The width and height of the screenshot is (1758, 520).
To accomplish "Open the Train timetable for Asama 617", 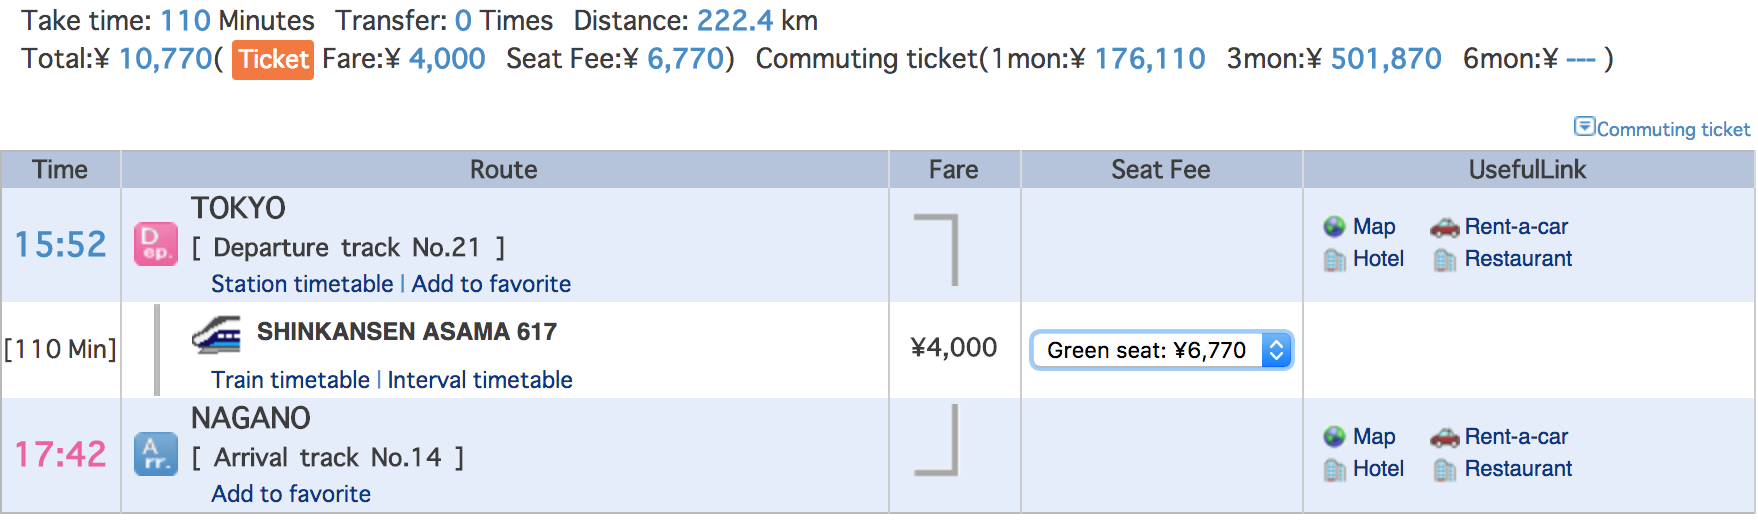I will click(x=290, y=380).
